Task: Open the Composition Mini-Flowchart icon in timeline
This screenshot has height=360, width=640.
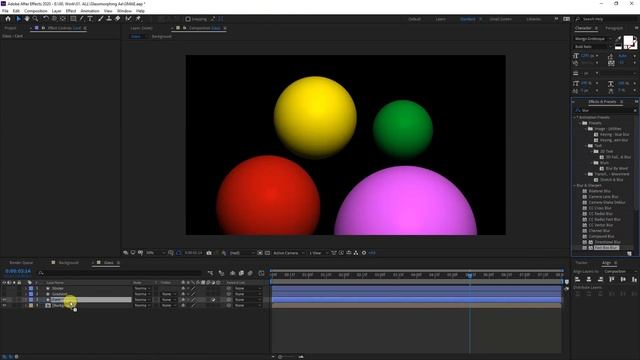Action: tap(210, 273)
